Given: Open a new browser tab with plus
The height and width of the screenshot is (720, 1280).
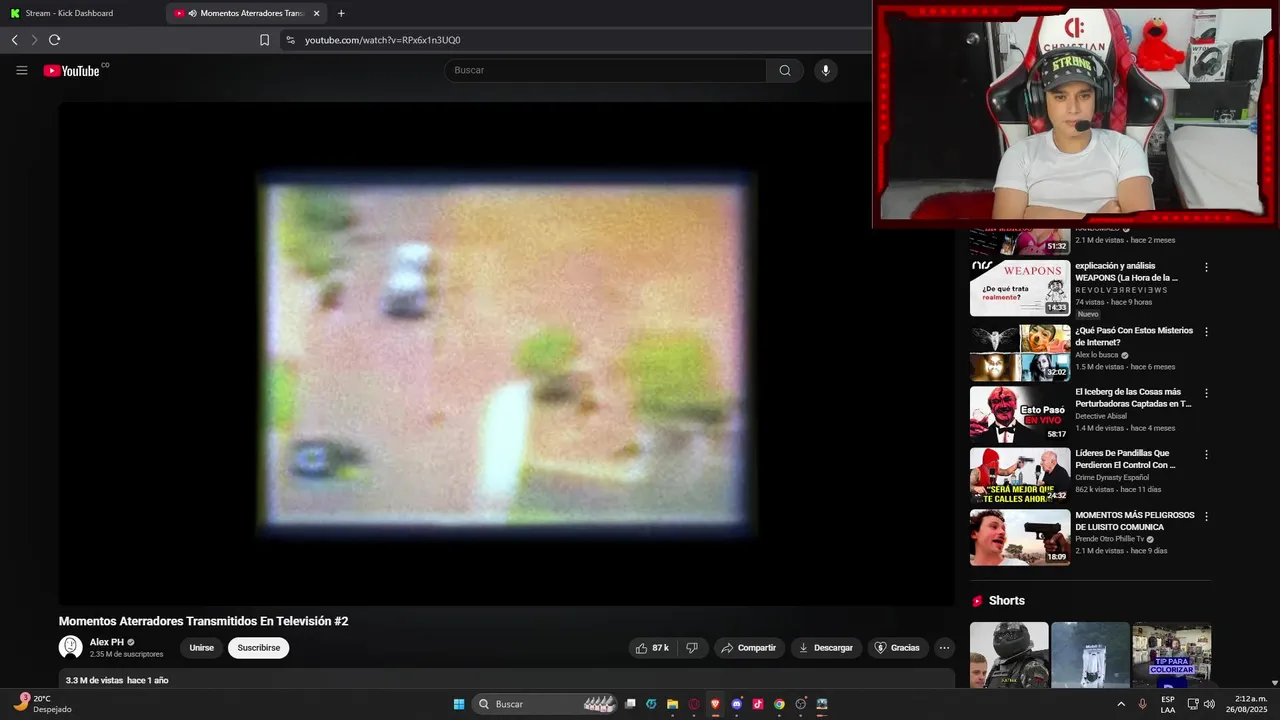Looking at the screenshot, I should tap(341, 13).
